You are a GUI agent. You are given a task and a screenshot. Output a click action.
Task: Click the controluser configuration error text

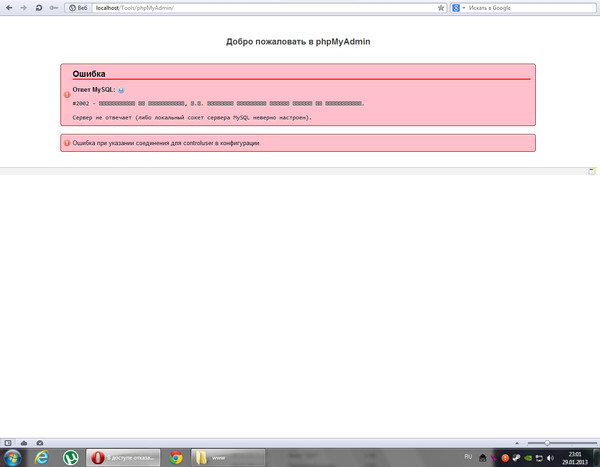pyautogui.click(x=166, y=143)
